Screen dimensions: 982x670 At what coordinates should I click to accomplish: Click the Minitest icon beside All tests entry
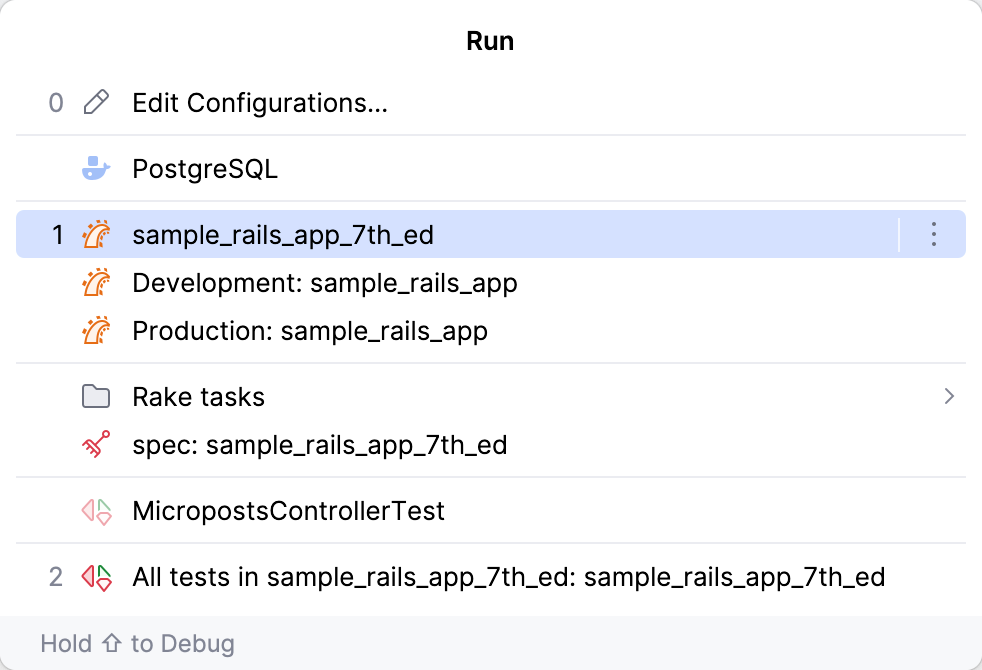tap(97, 577)
